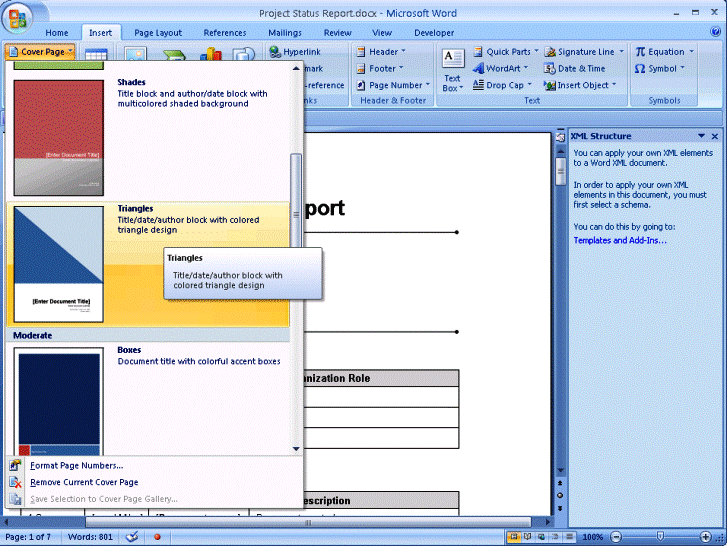This screenshot has height=546, width=727.
Task: Click the Text Box button
Action: (452, 70)
